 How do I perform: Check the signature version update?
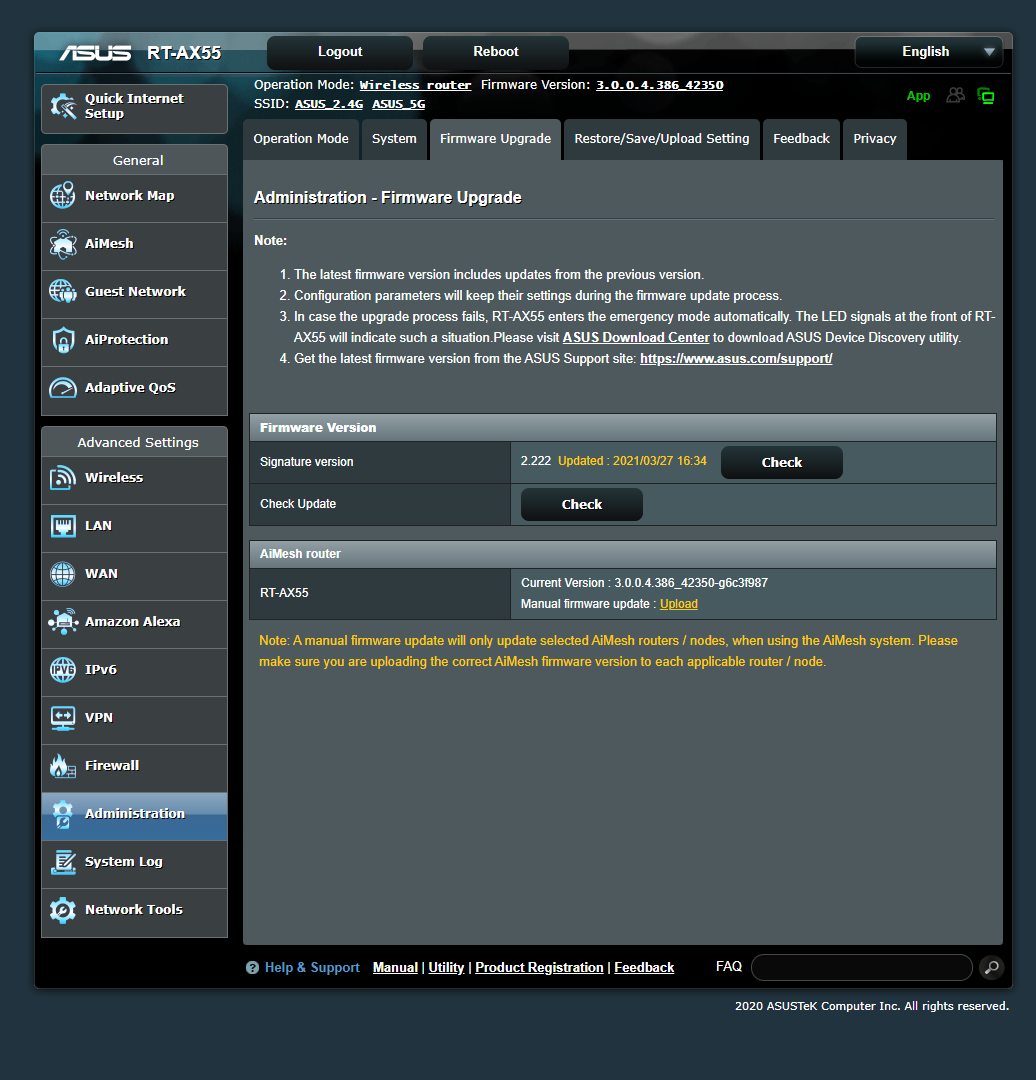782,462
